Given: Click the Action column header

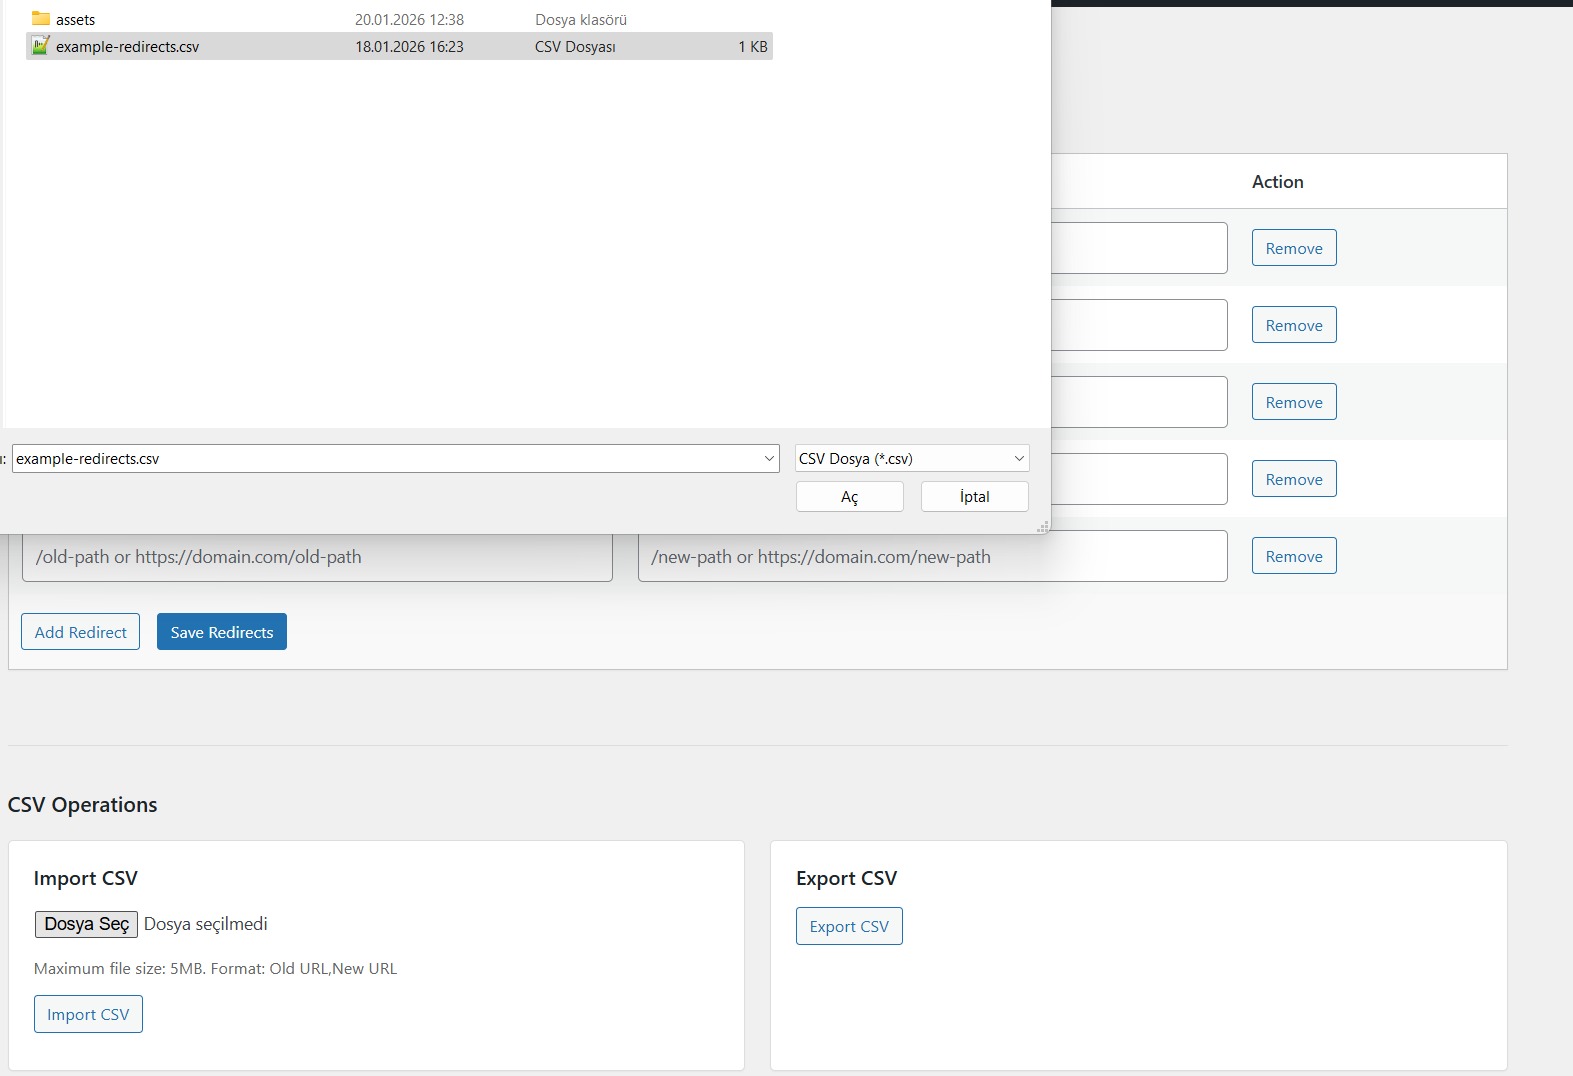Looking at the screenshot, I should tap(1277, 182).
